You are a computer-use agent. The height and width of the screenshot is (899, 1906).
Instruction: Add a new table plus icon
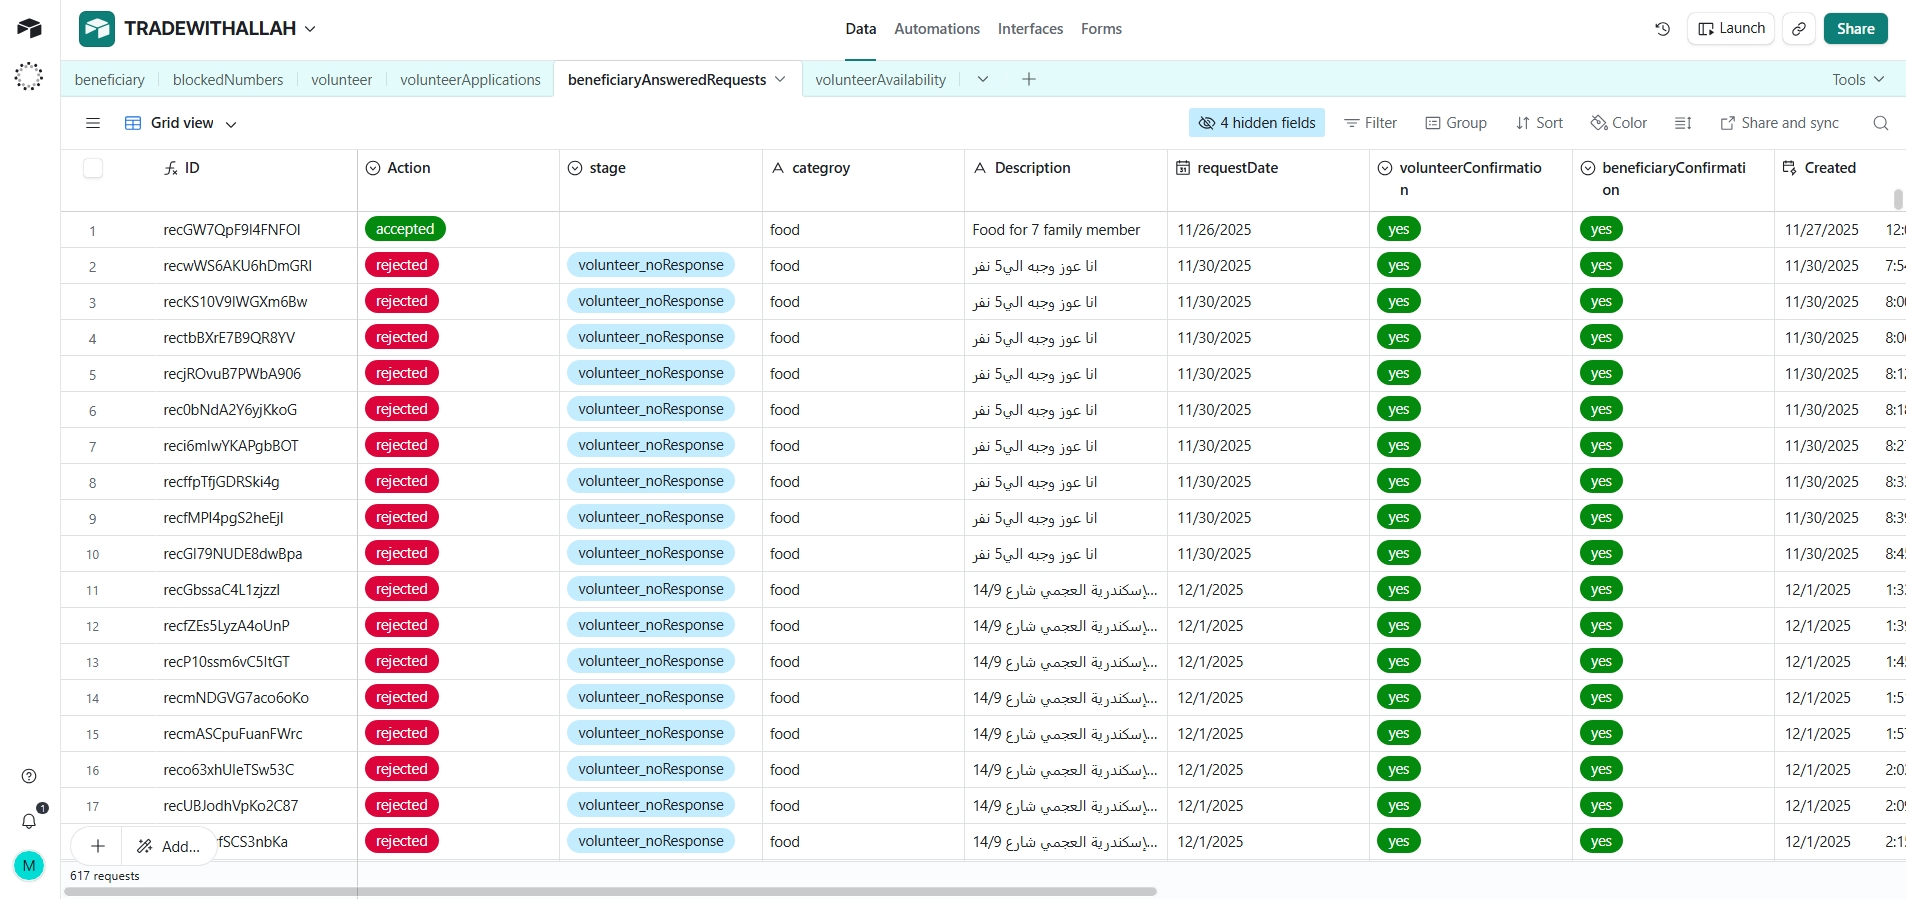pyautogui.click(x=1028, y=79)
